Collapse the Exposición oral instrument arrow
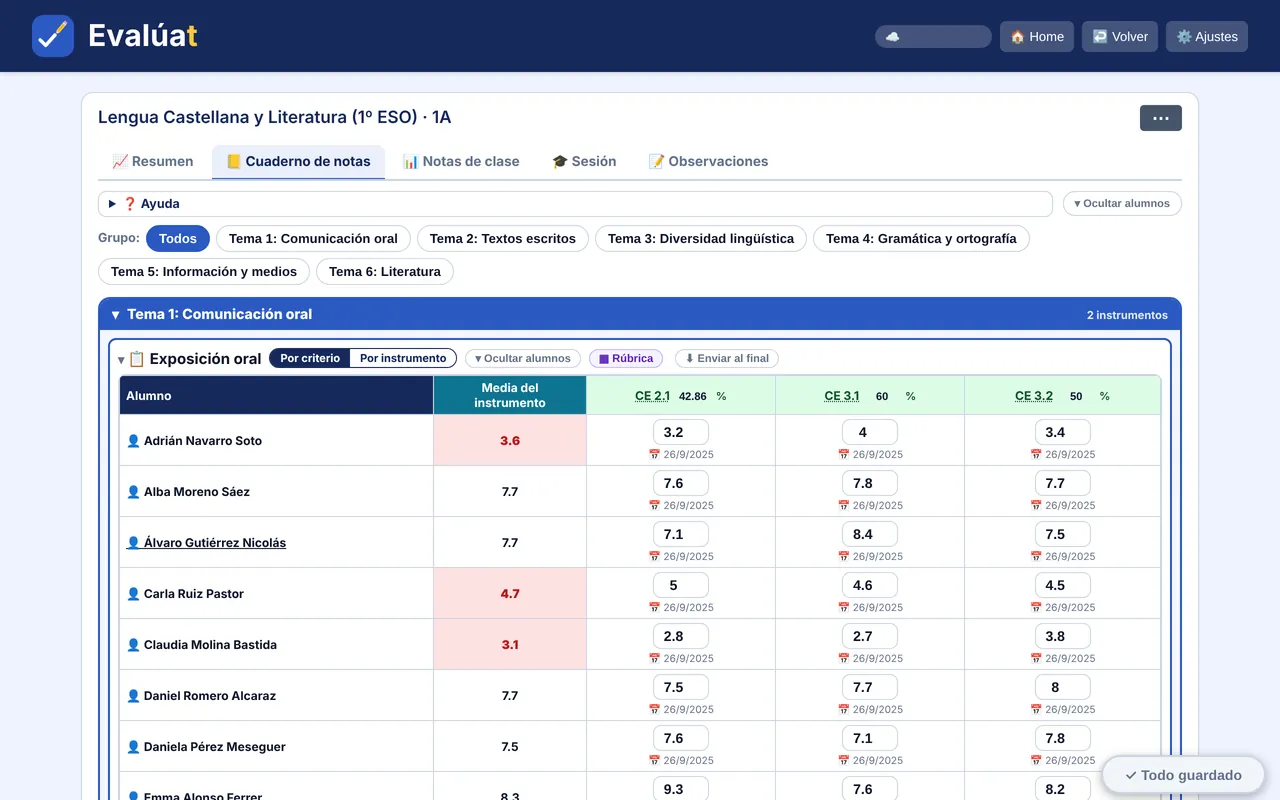 (121, 360)
